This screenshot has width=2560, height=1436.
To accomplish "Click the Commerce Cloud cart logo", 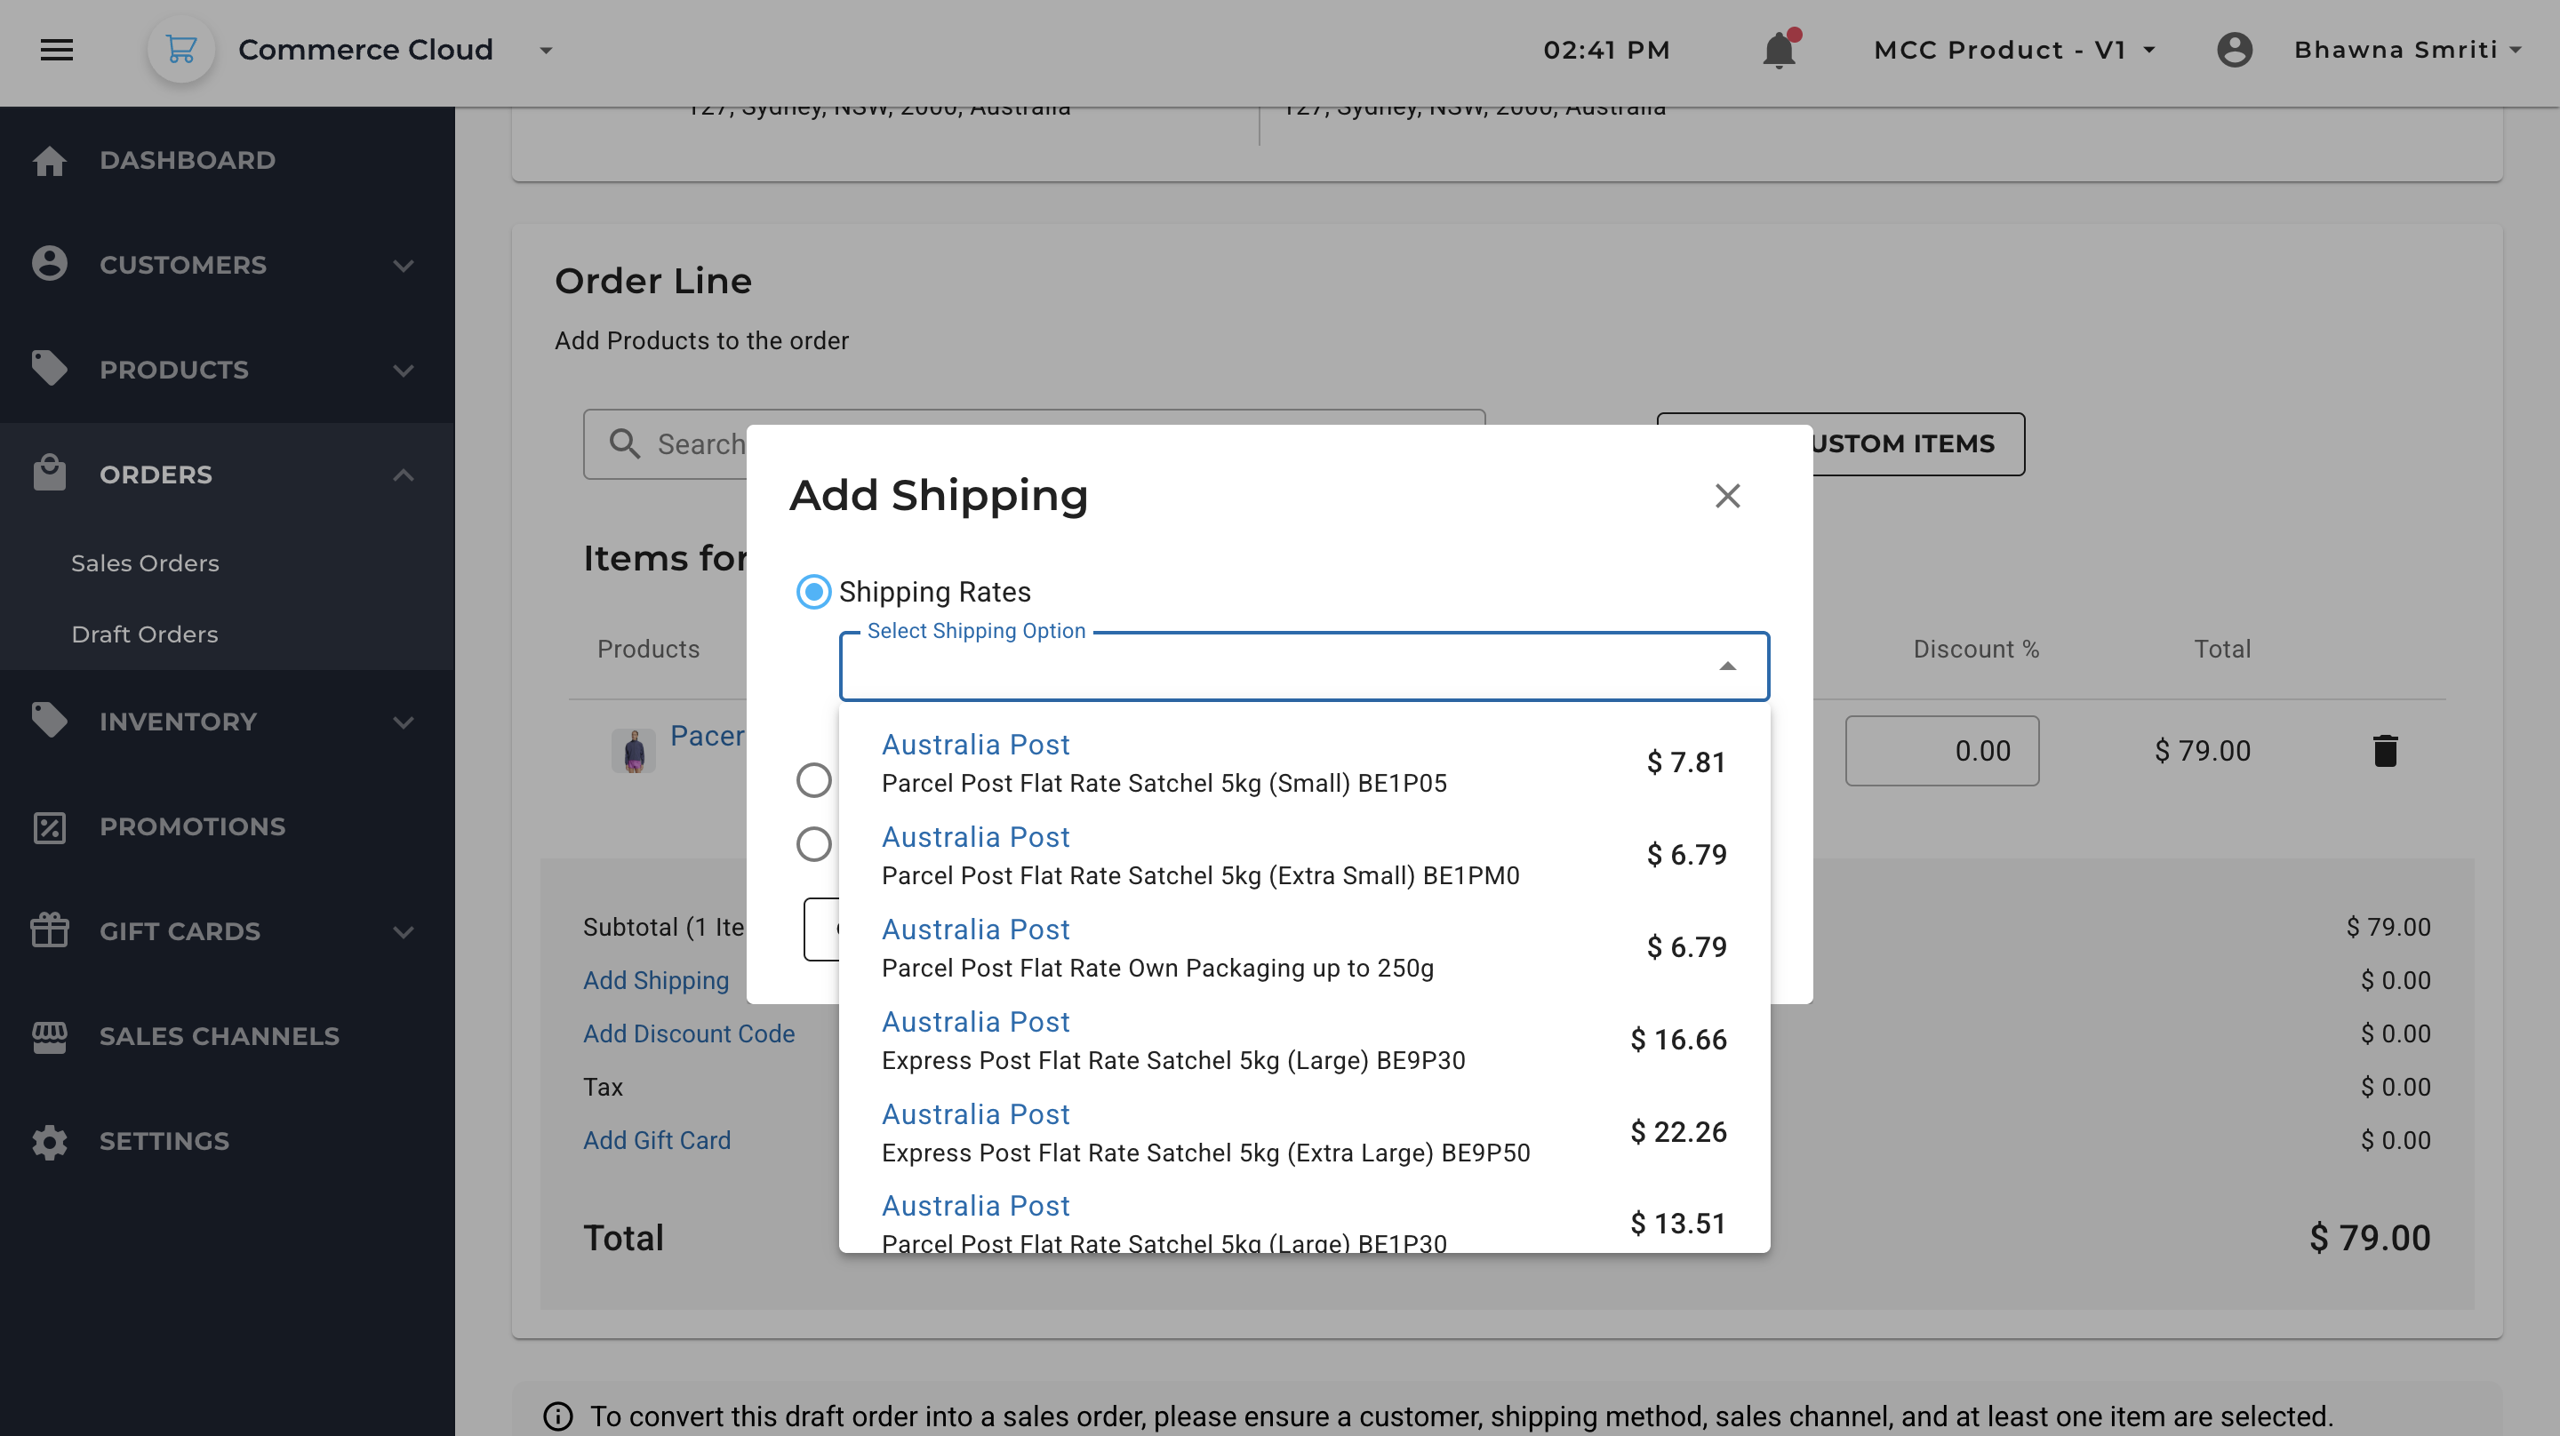I will (x=181, y=49).
